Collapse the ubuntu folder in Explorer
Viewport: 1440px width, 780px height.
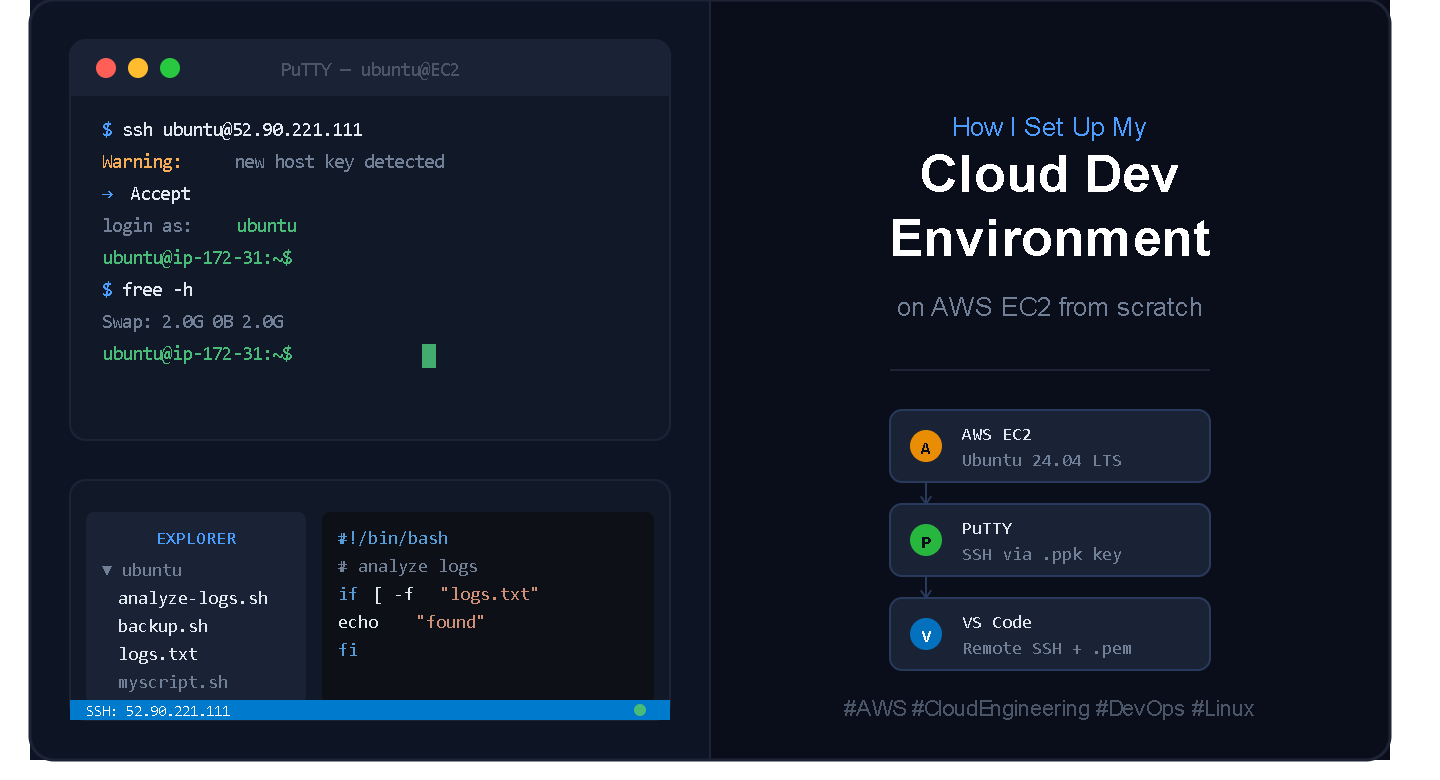coord(107,571)
